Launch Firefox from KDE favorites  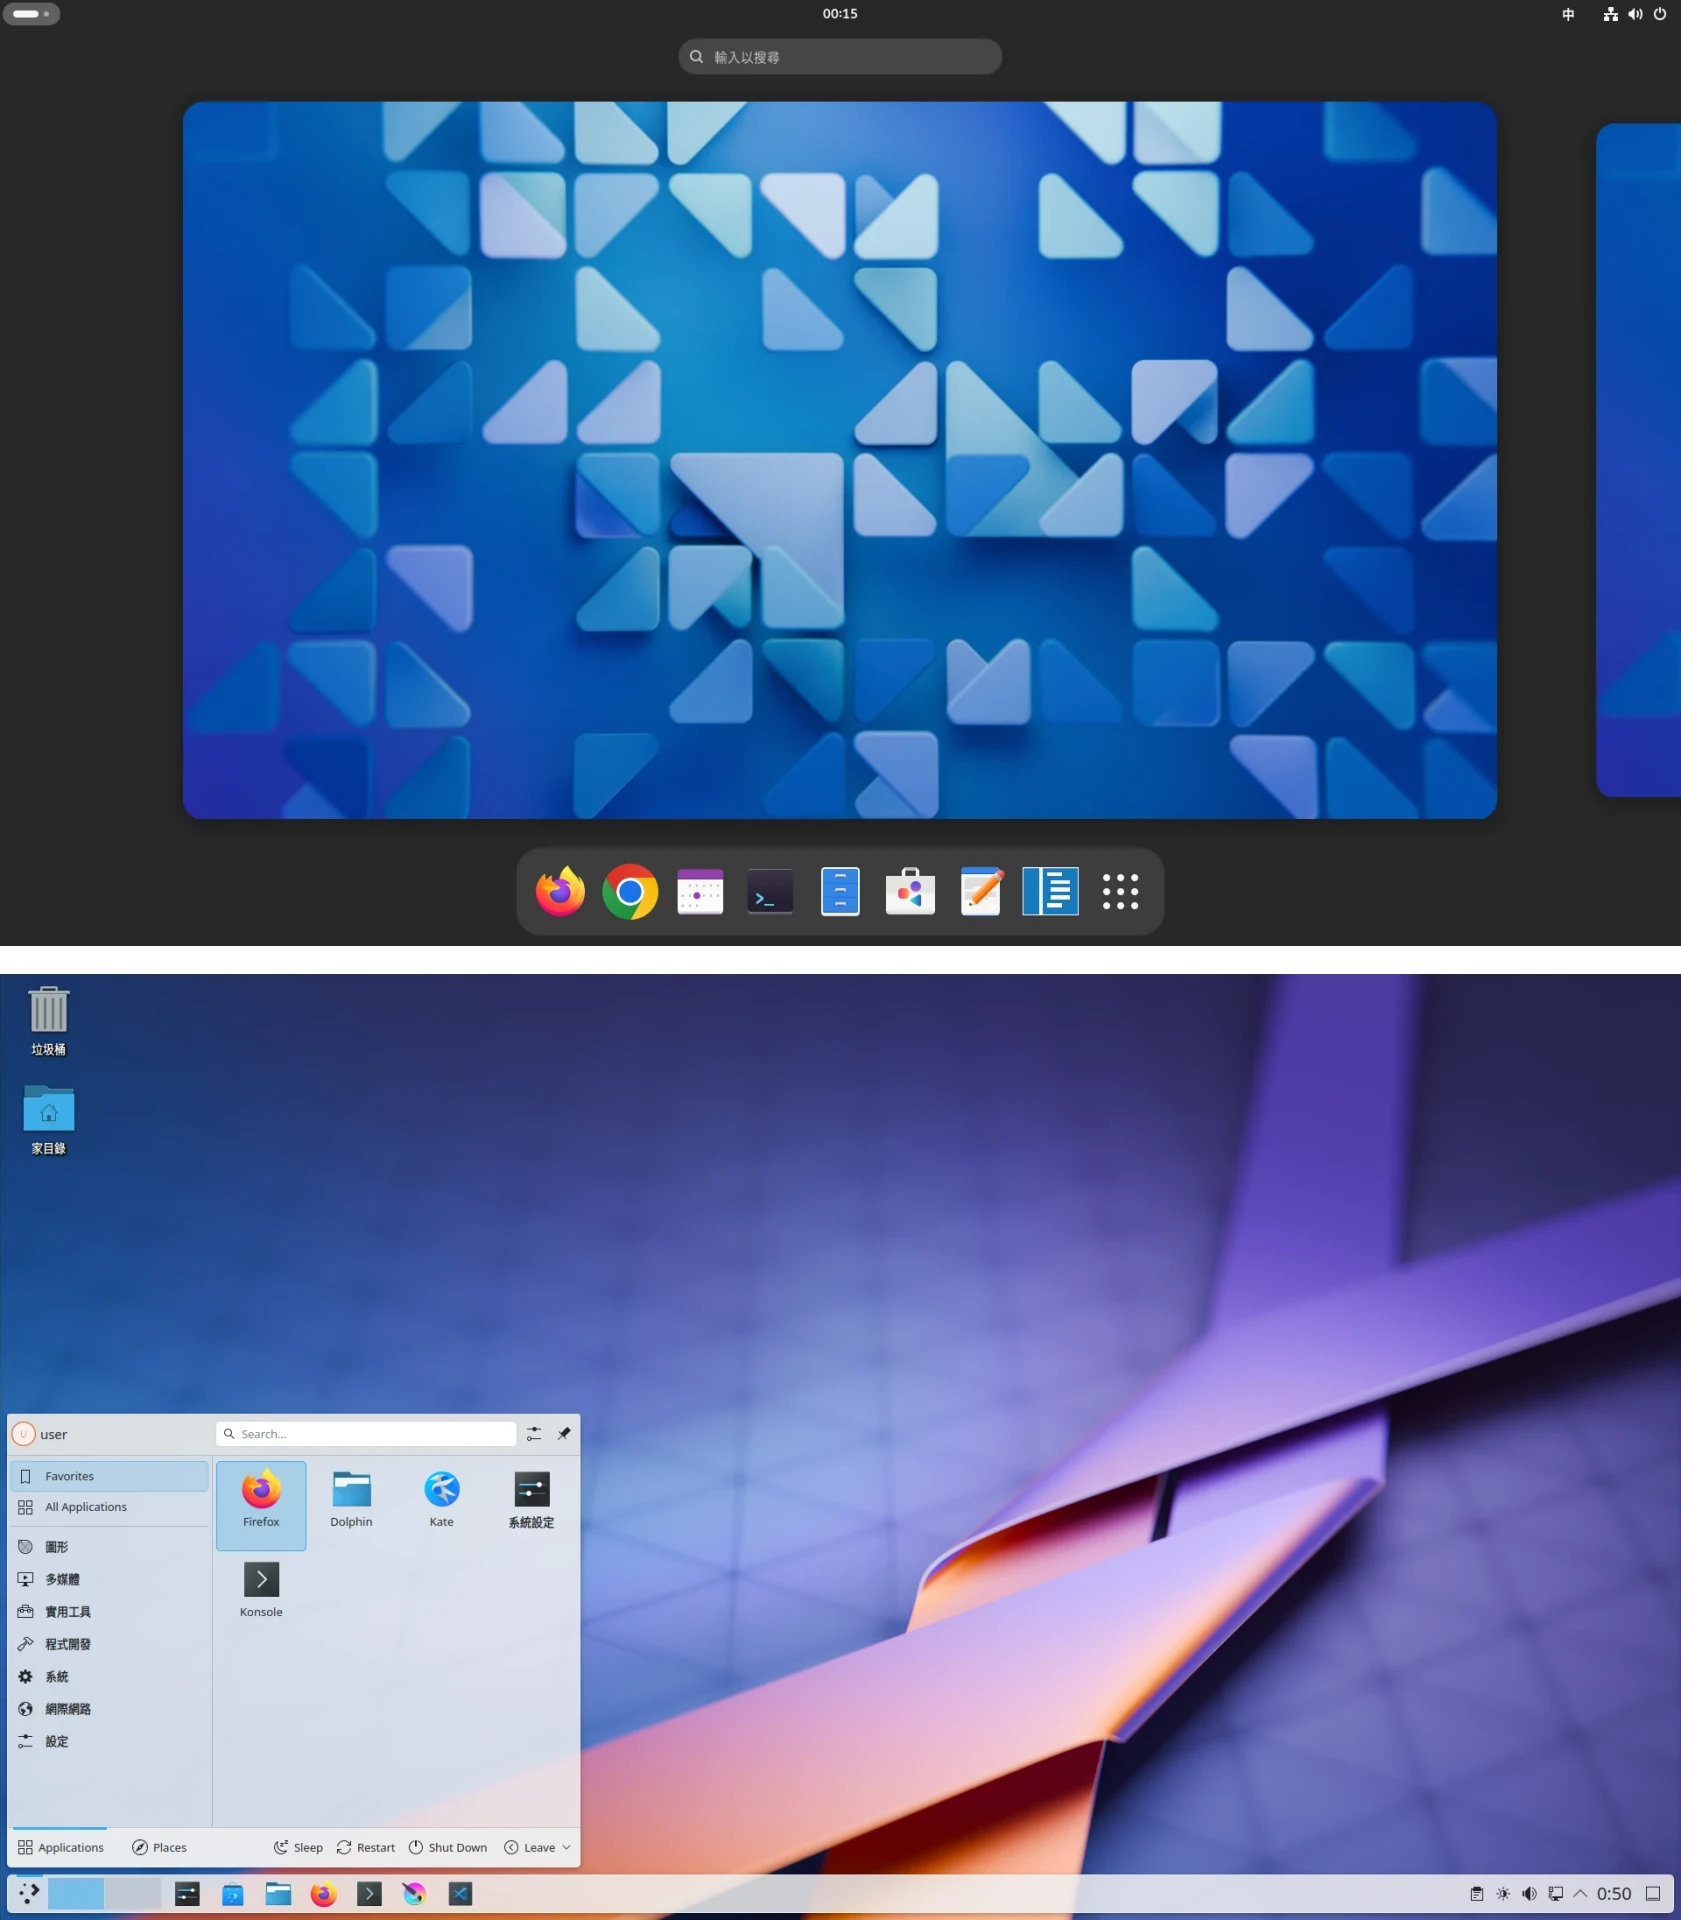(261, 1505)
